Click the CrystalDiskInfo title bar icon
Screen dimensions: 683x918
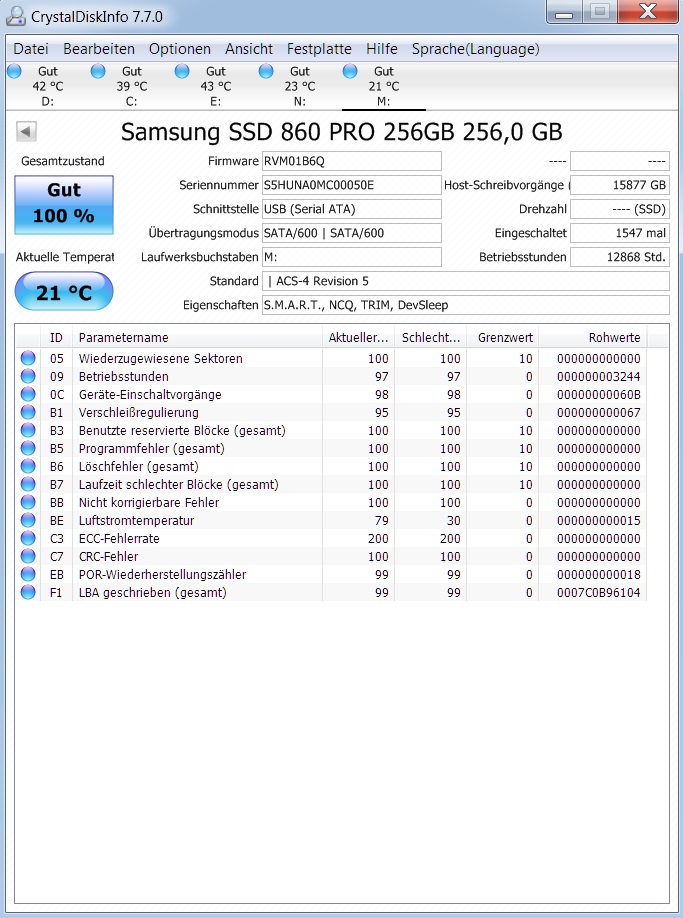click(x=15, y=16)
